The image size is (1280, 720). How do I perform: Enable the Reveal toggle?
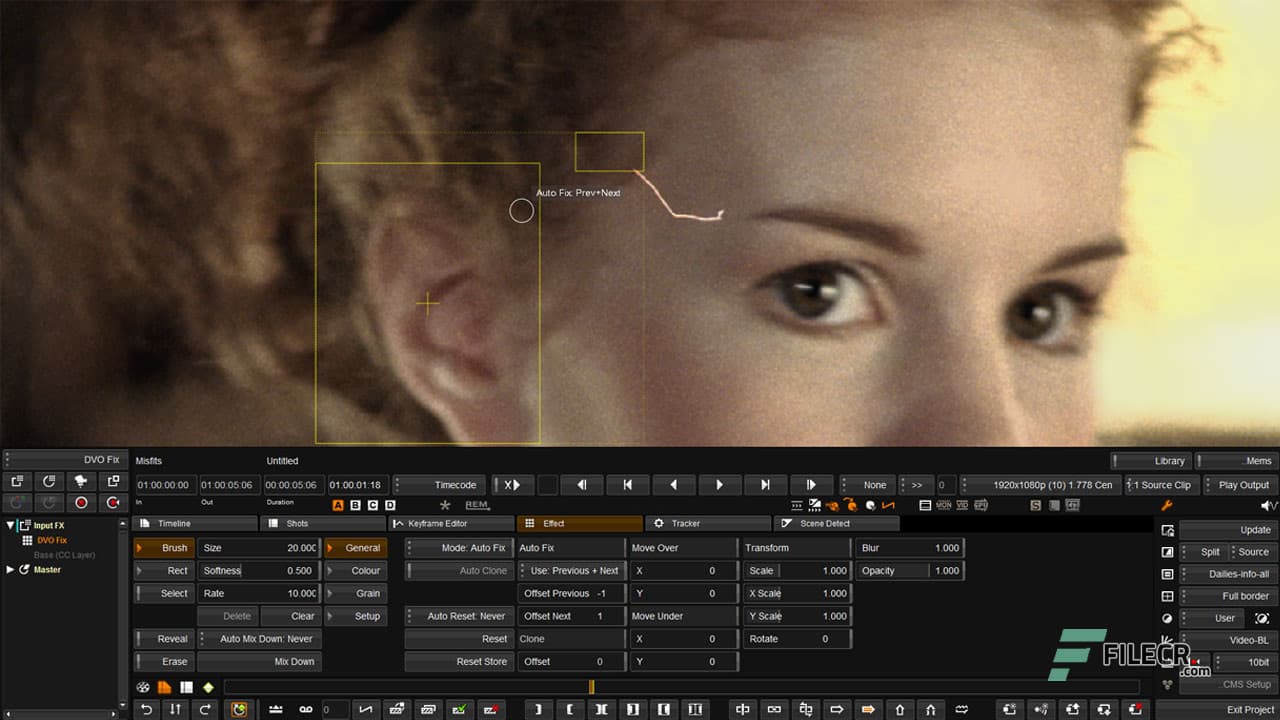[x=165, y=639]
